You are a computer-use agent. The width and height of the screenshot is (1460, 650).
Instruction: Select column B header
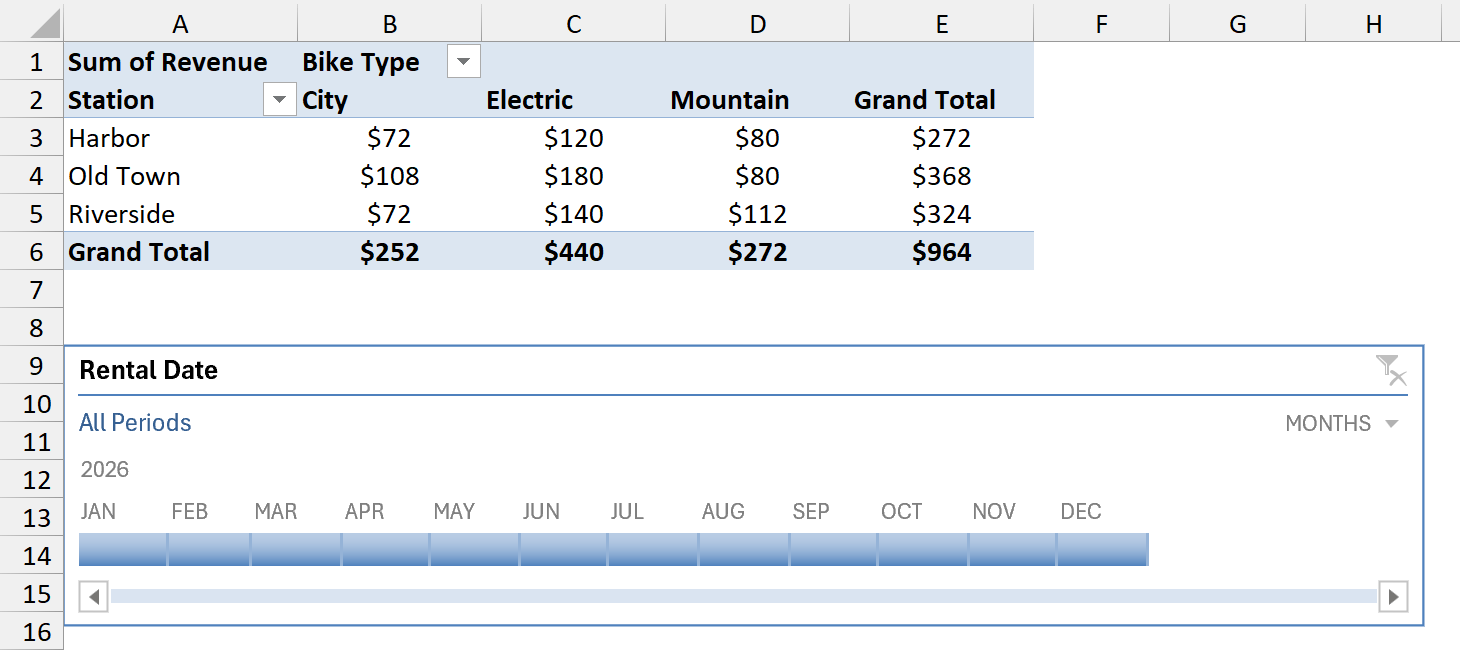390,24
